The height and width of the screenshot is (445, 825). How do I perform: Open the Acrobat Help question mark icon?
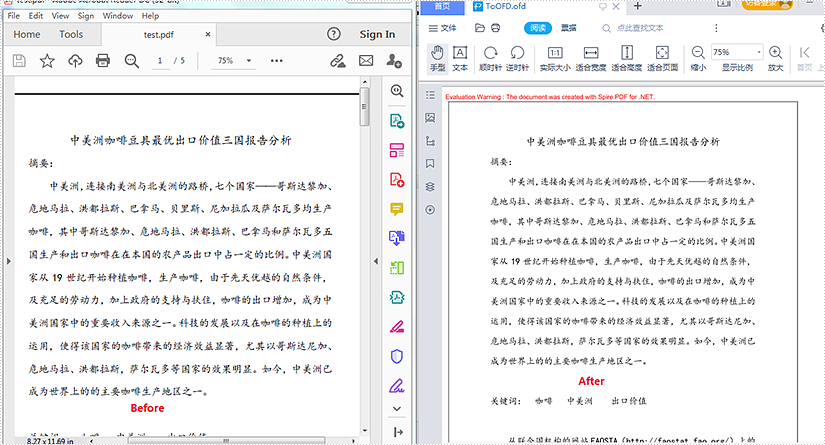pyautogui.click(x=334, y=34)
